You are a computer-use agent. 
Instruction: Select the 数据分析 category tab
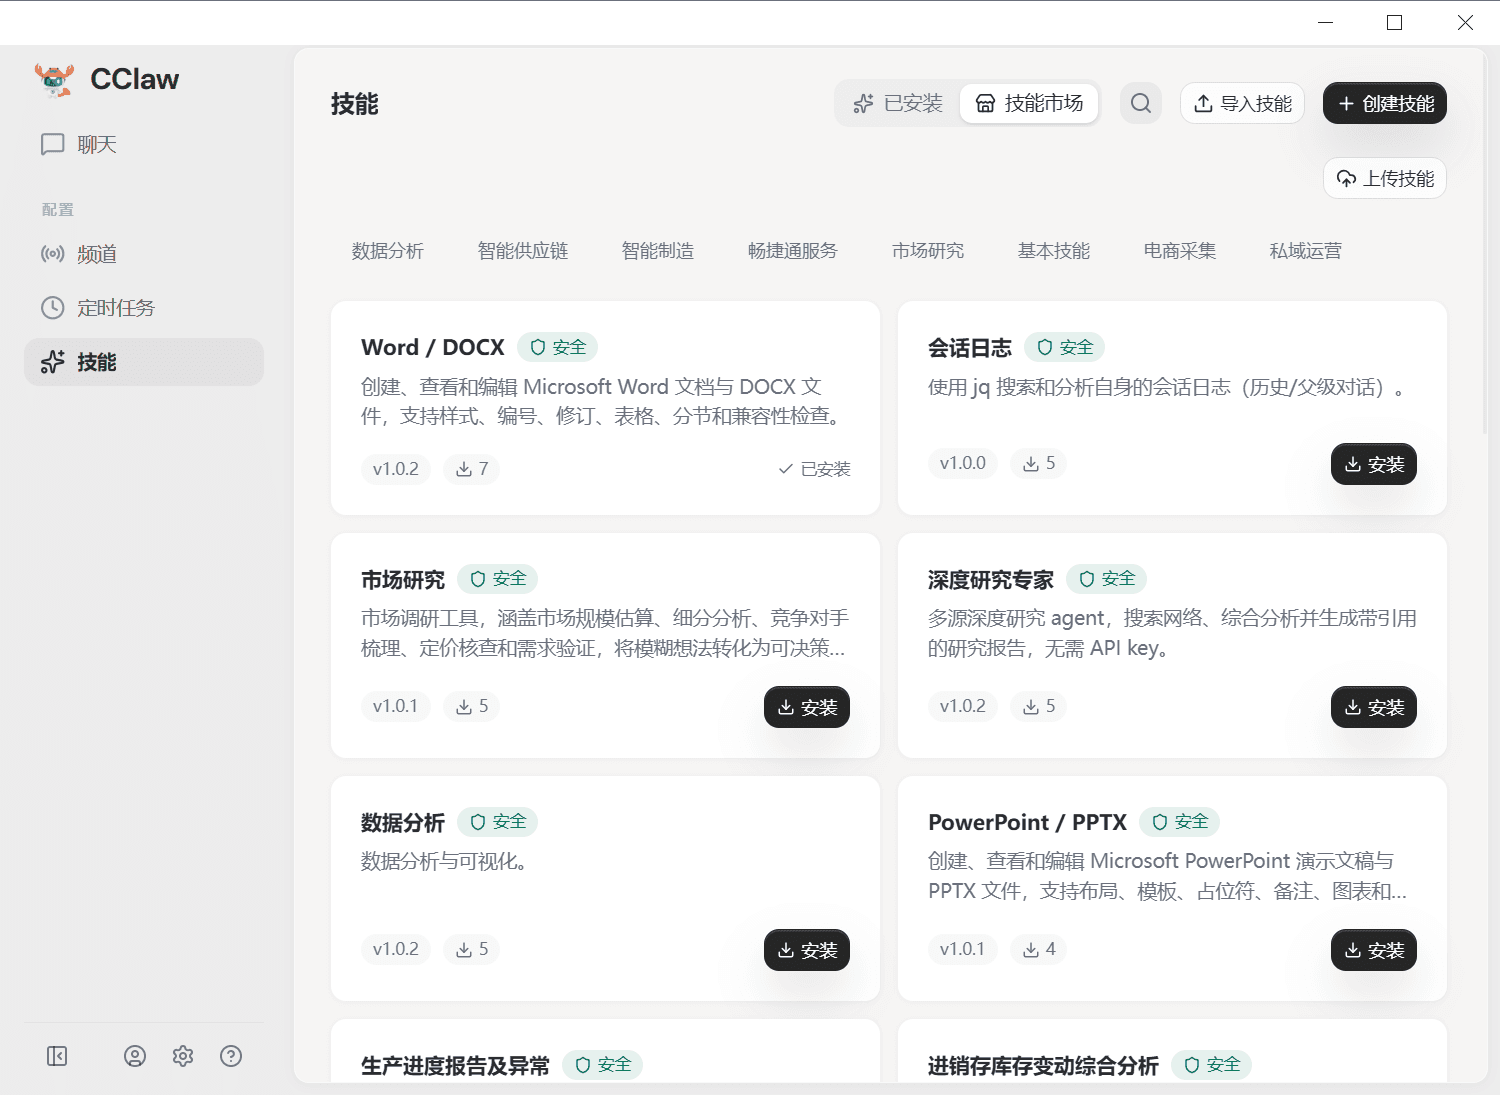point(388,251)
